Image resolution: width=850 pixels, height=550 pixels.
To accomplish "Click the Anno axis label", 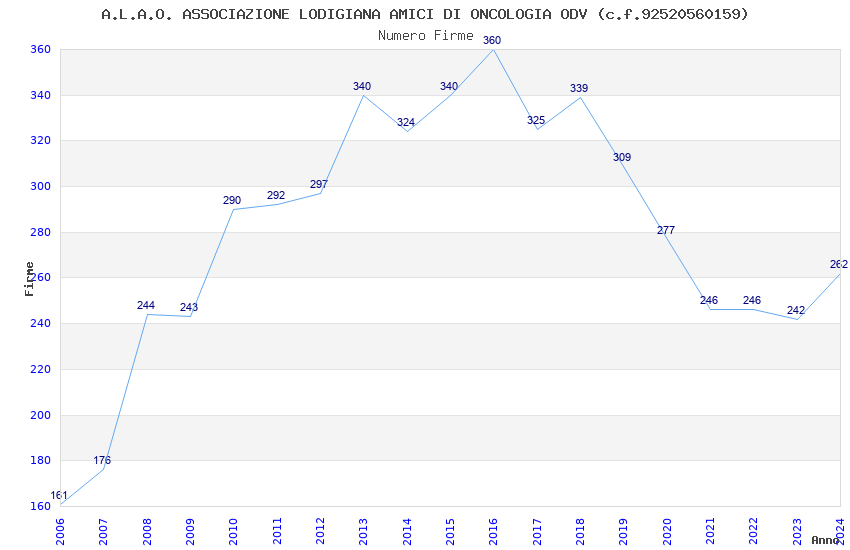I will pos(825,540).
